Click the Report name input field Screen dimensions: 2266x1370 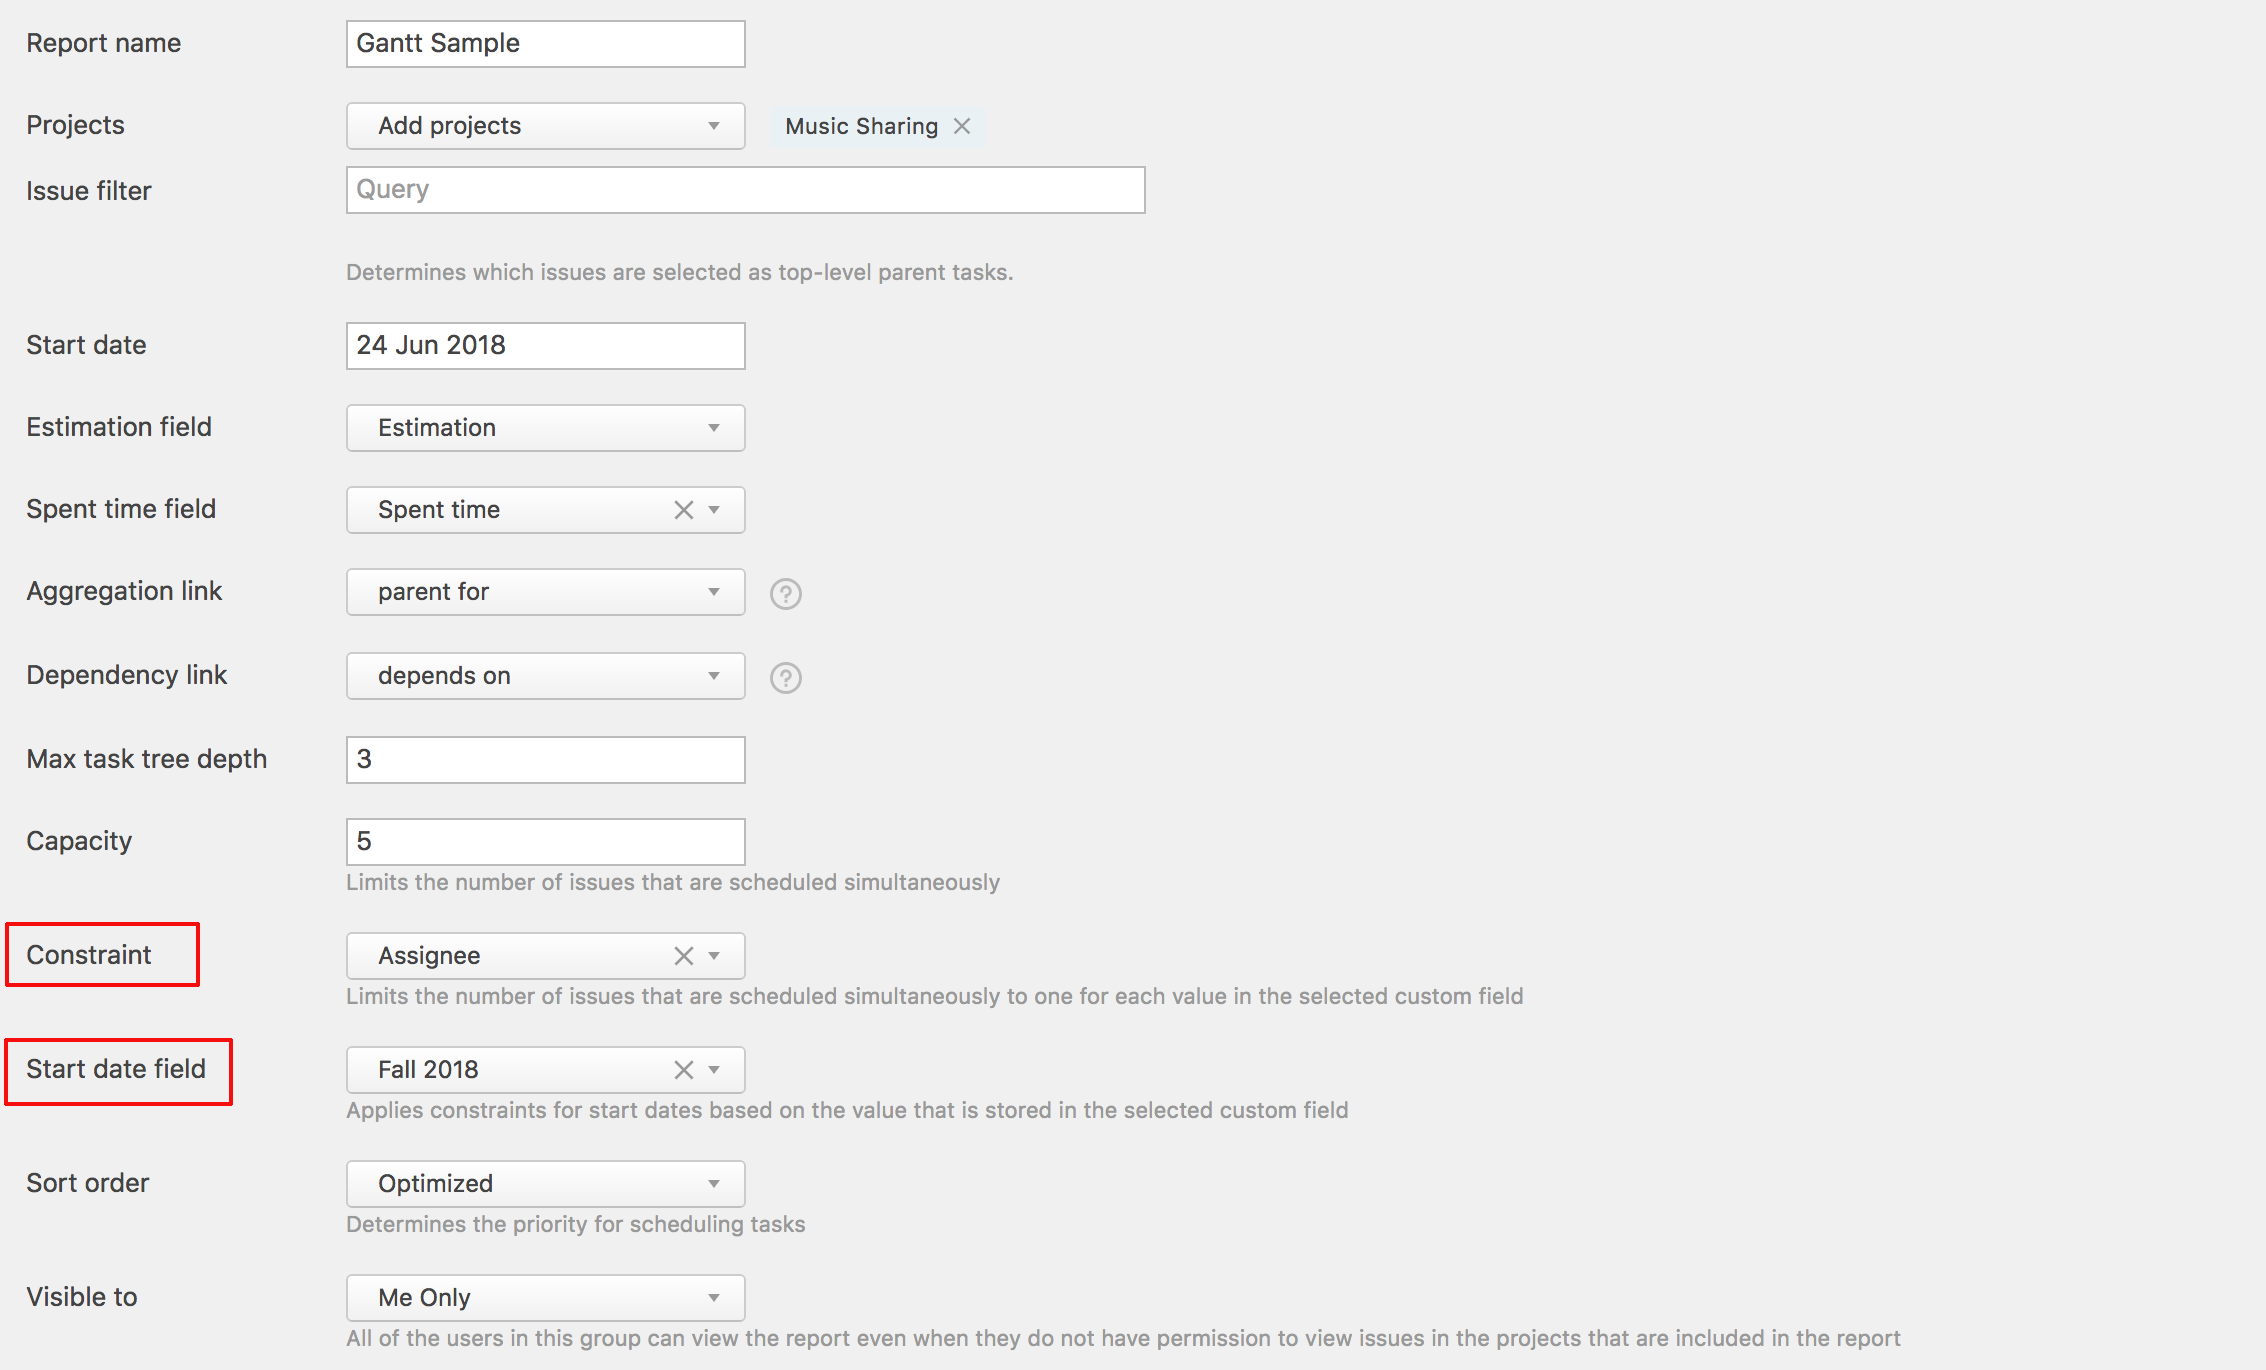pyautogui.click(x=545, y=44)
